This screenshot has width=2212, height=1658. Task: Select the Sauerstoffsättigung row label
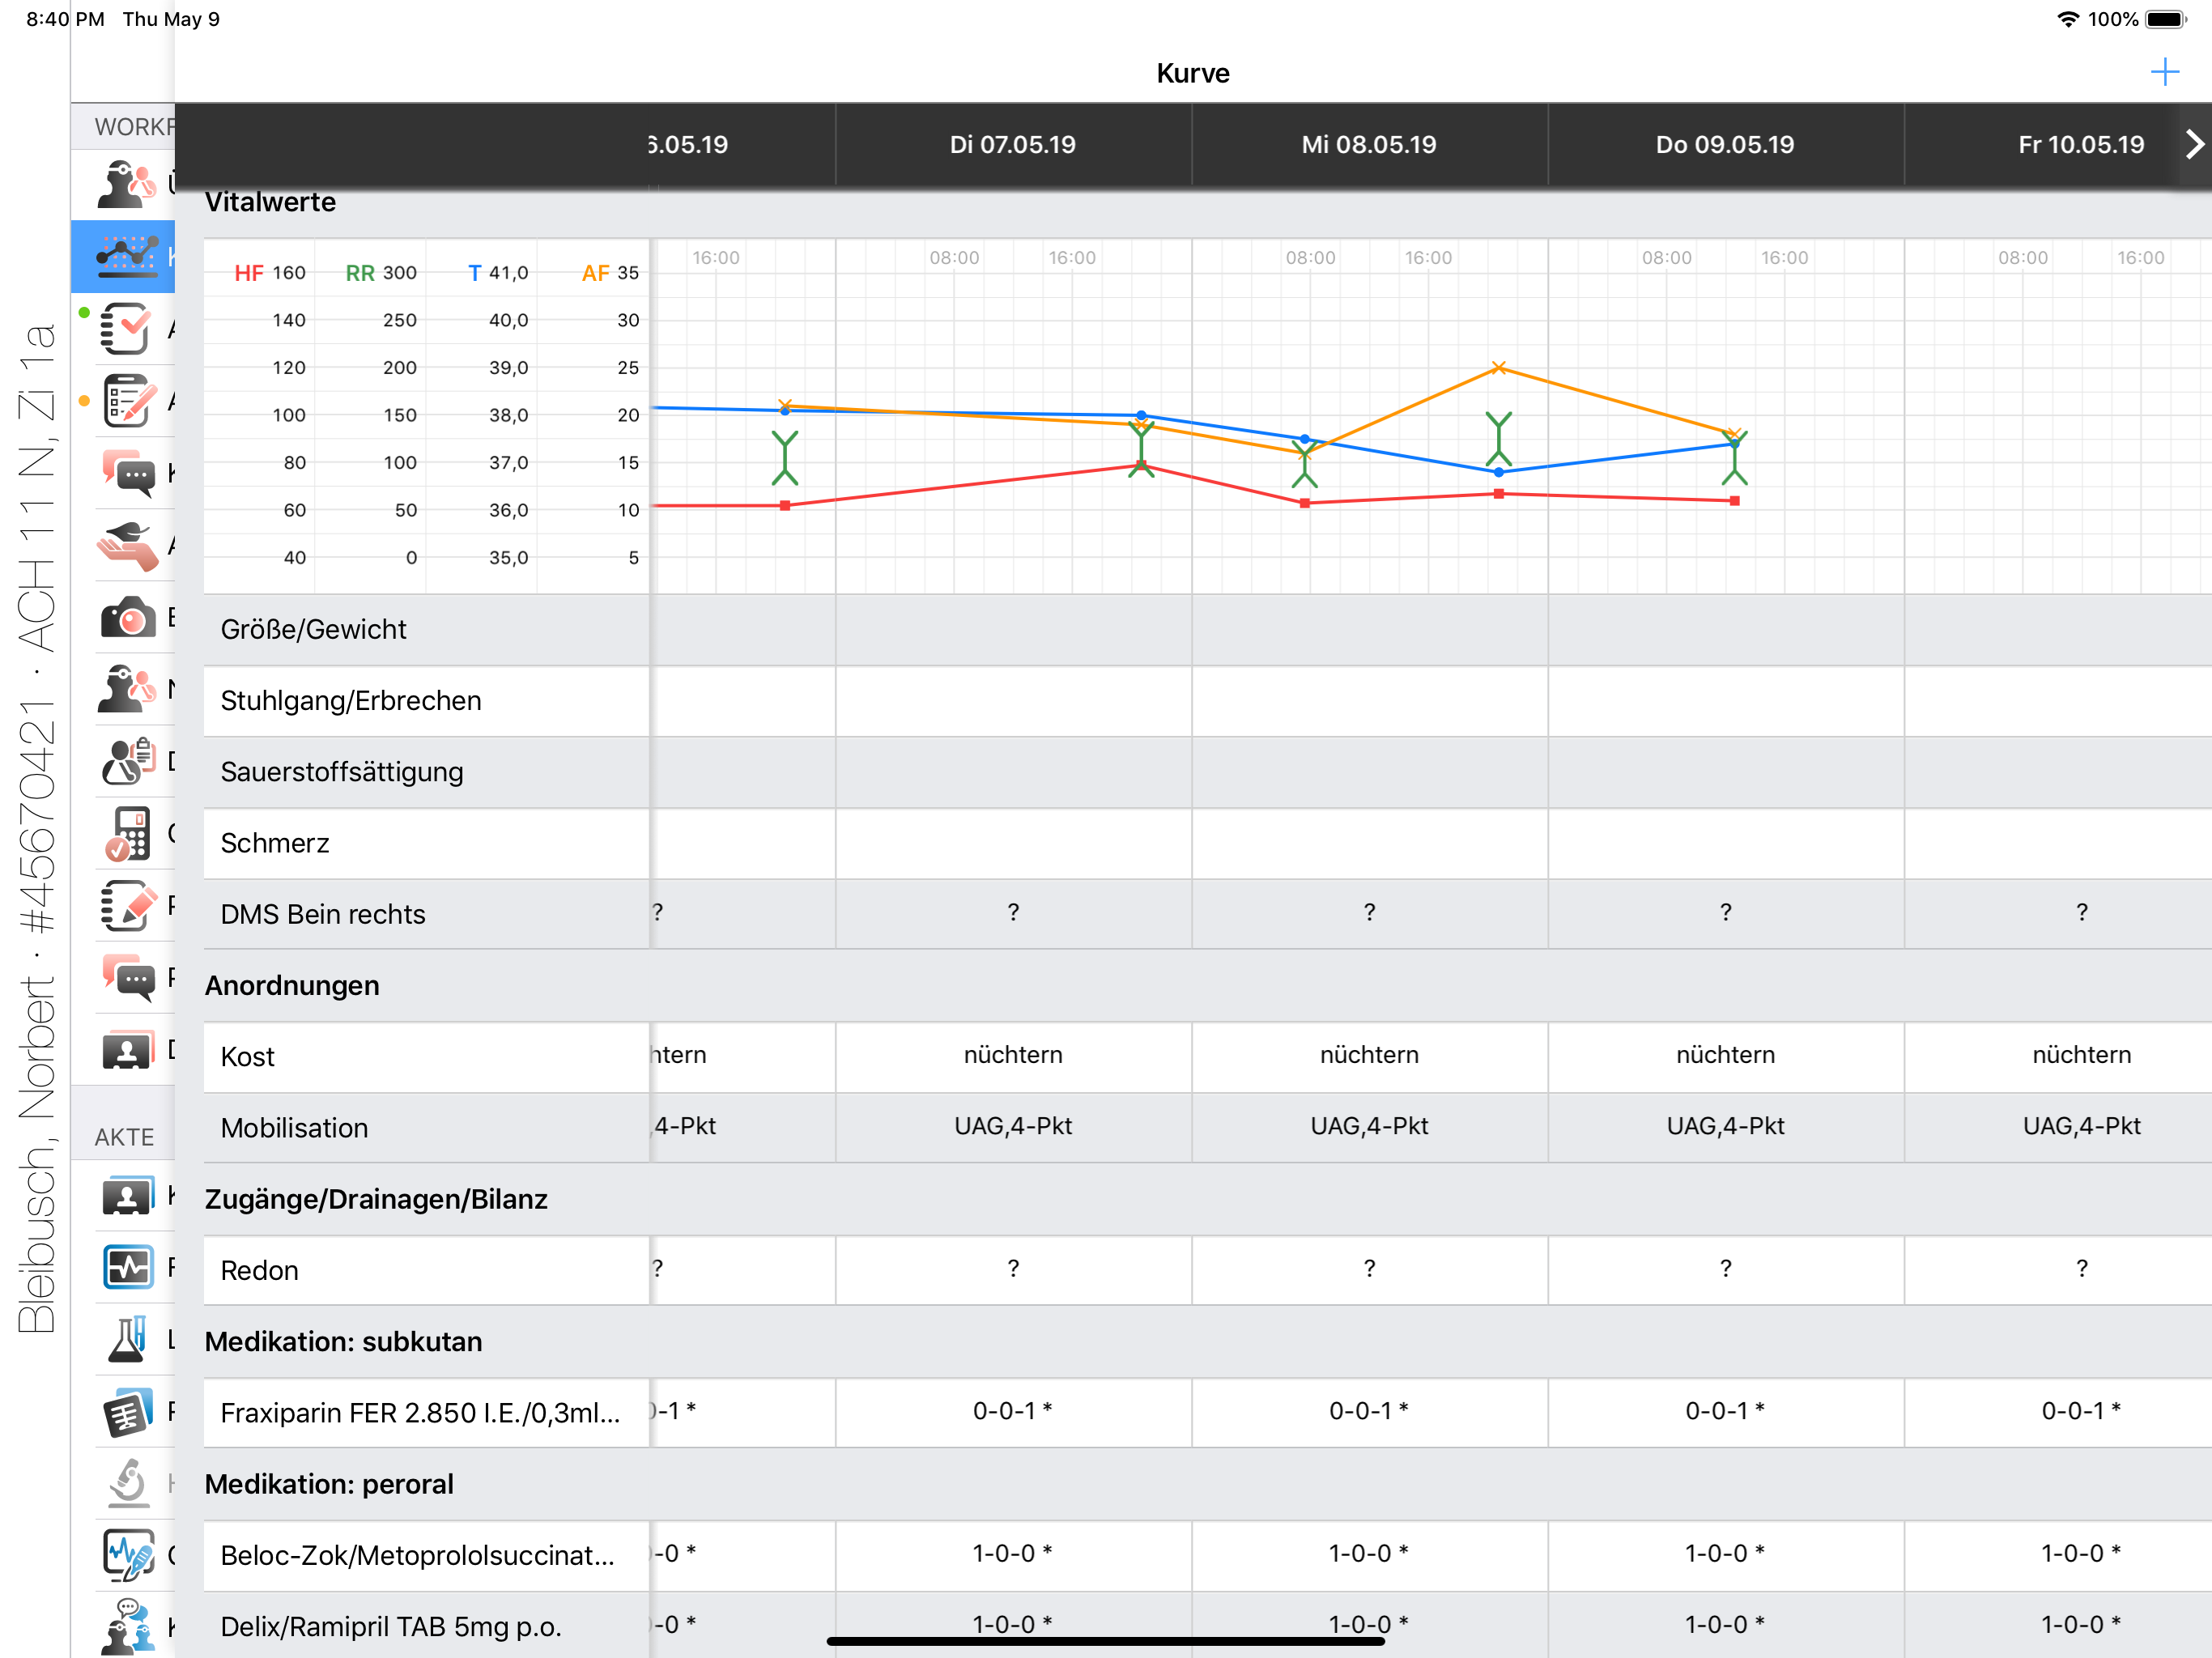pos(341,772)
